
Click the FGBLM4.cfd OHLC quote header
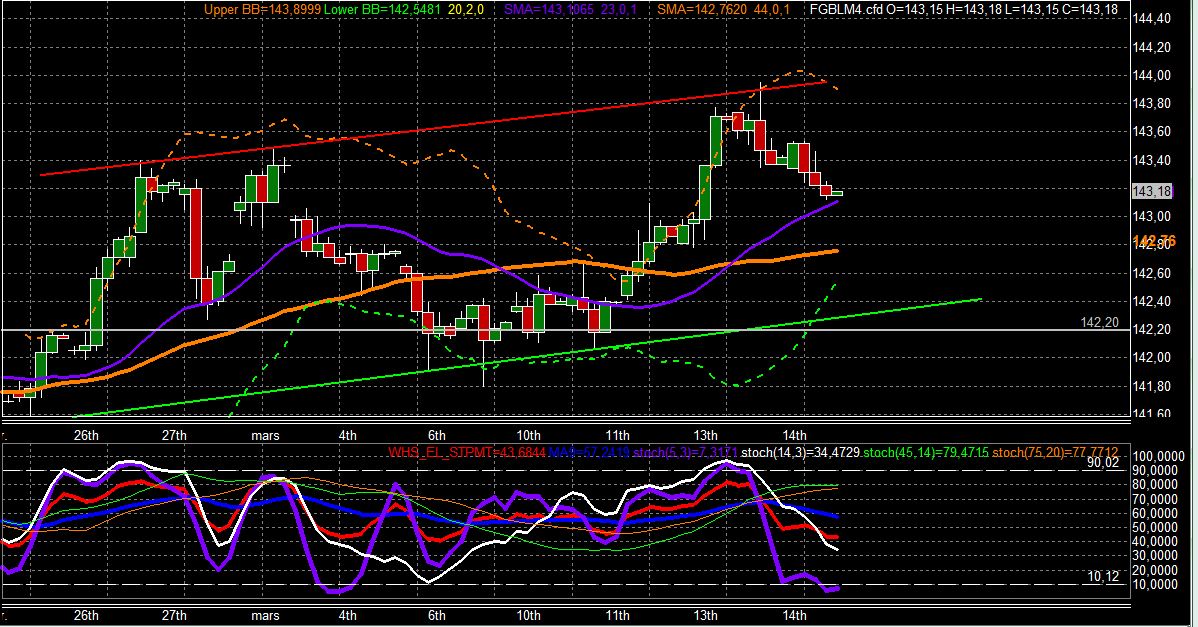tap(963, 10)
